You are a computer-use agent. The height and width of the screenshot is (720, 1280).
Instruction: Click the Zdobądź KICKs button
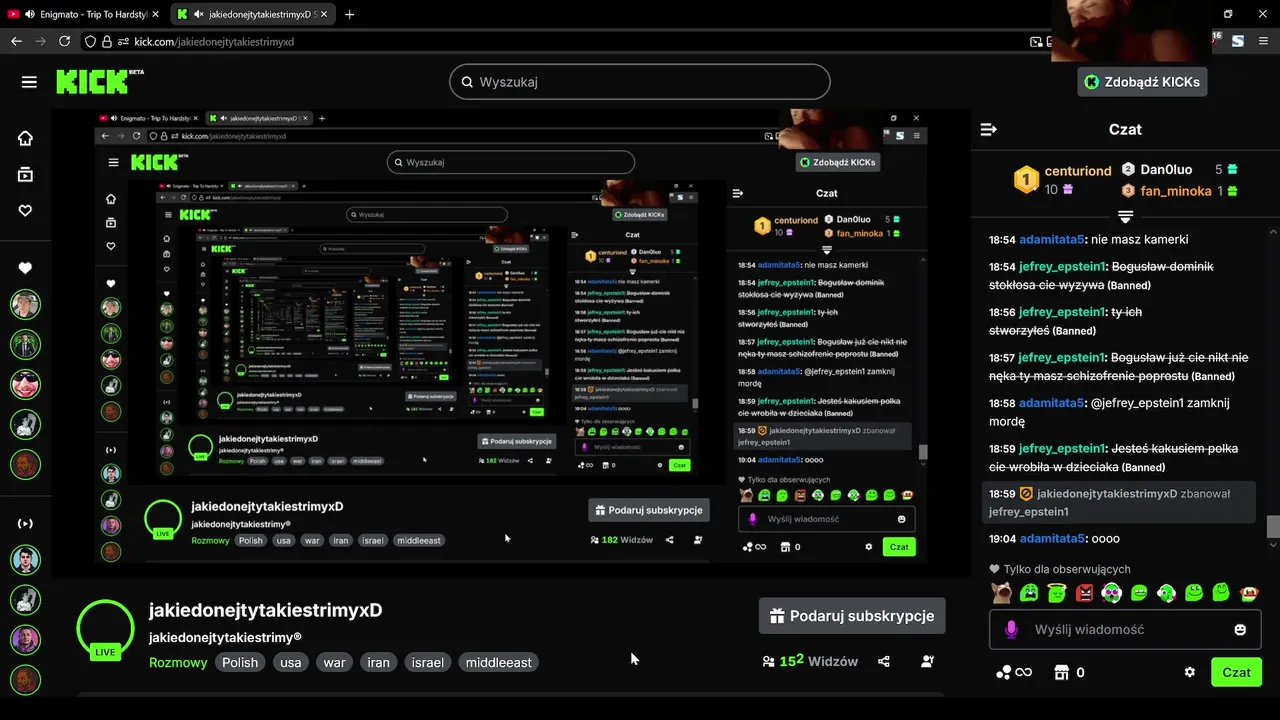(x=1142, y=82)
